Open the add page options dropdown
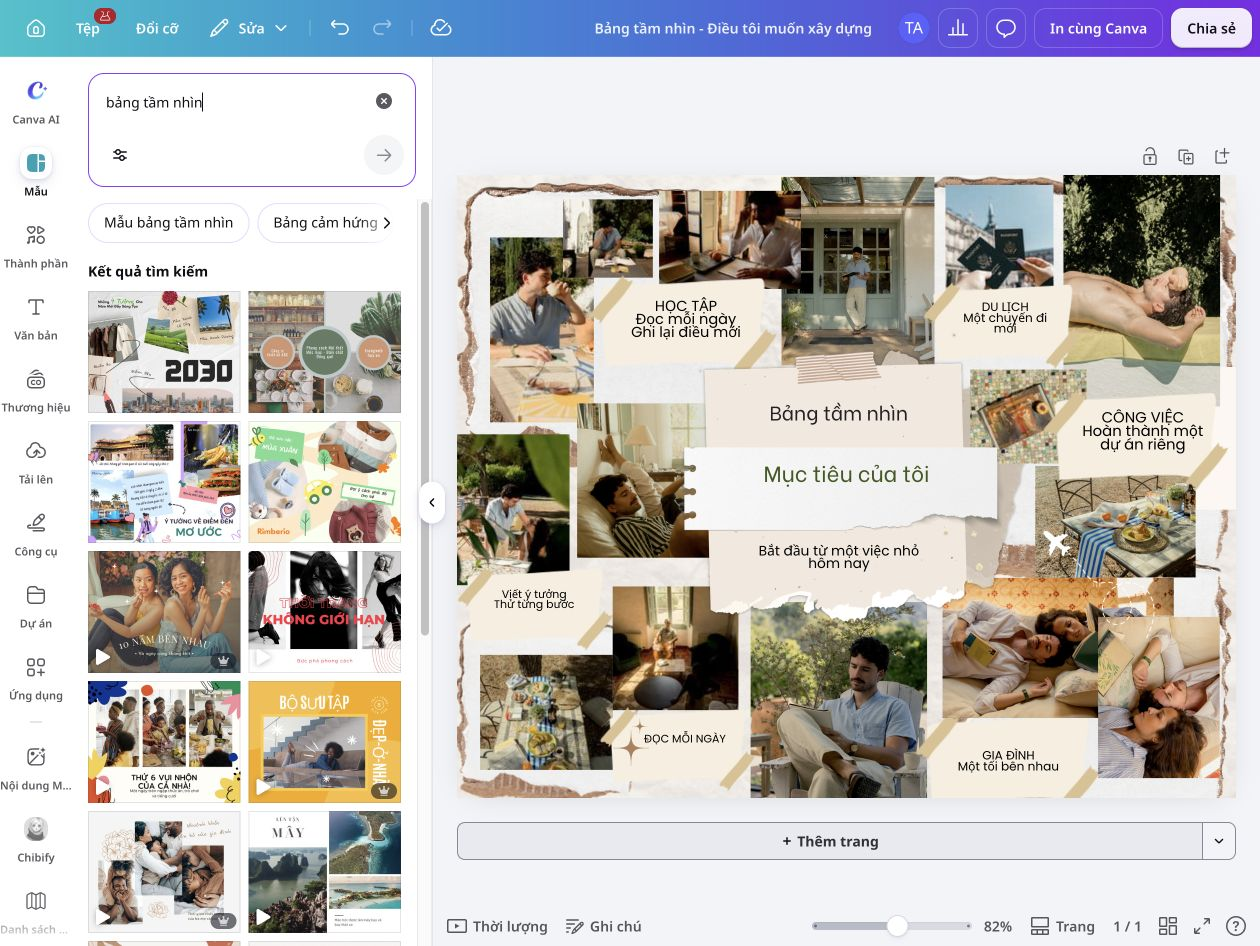Viewport: 1260px width, 946px height. [x=1218, y=841]
